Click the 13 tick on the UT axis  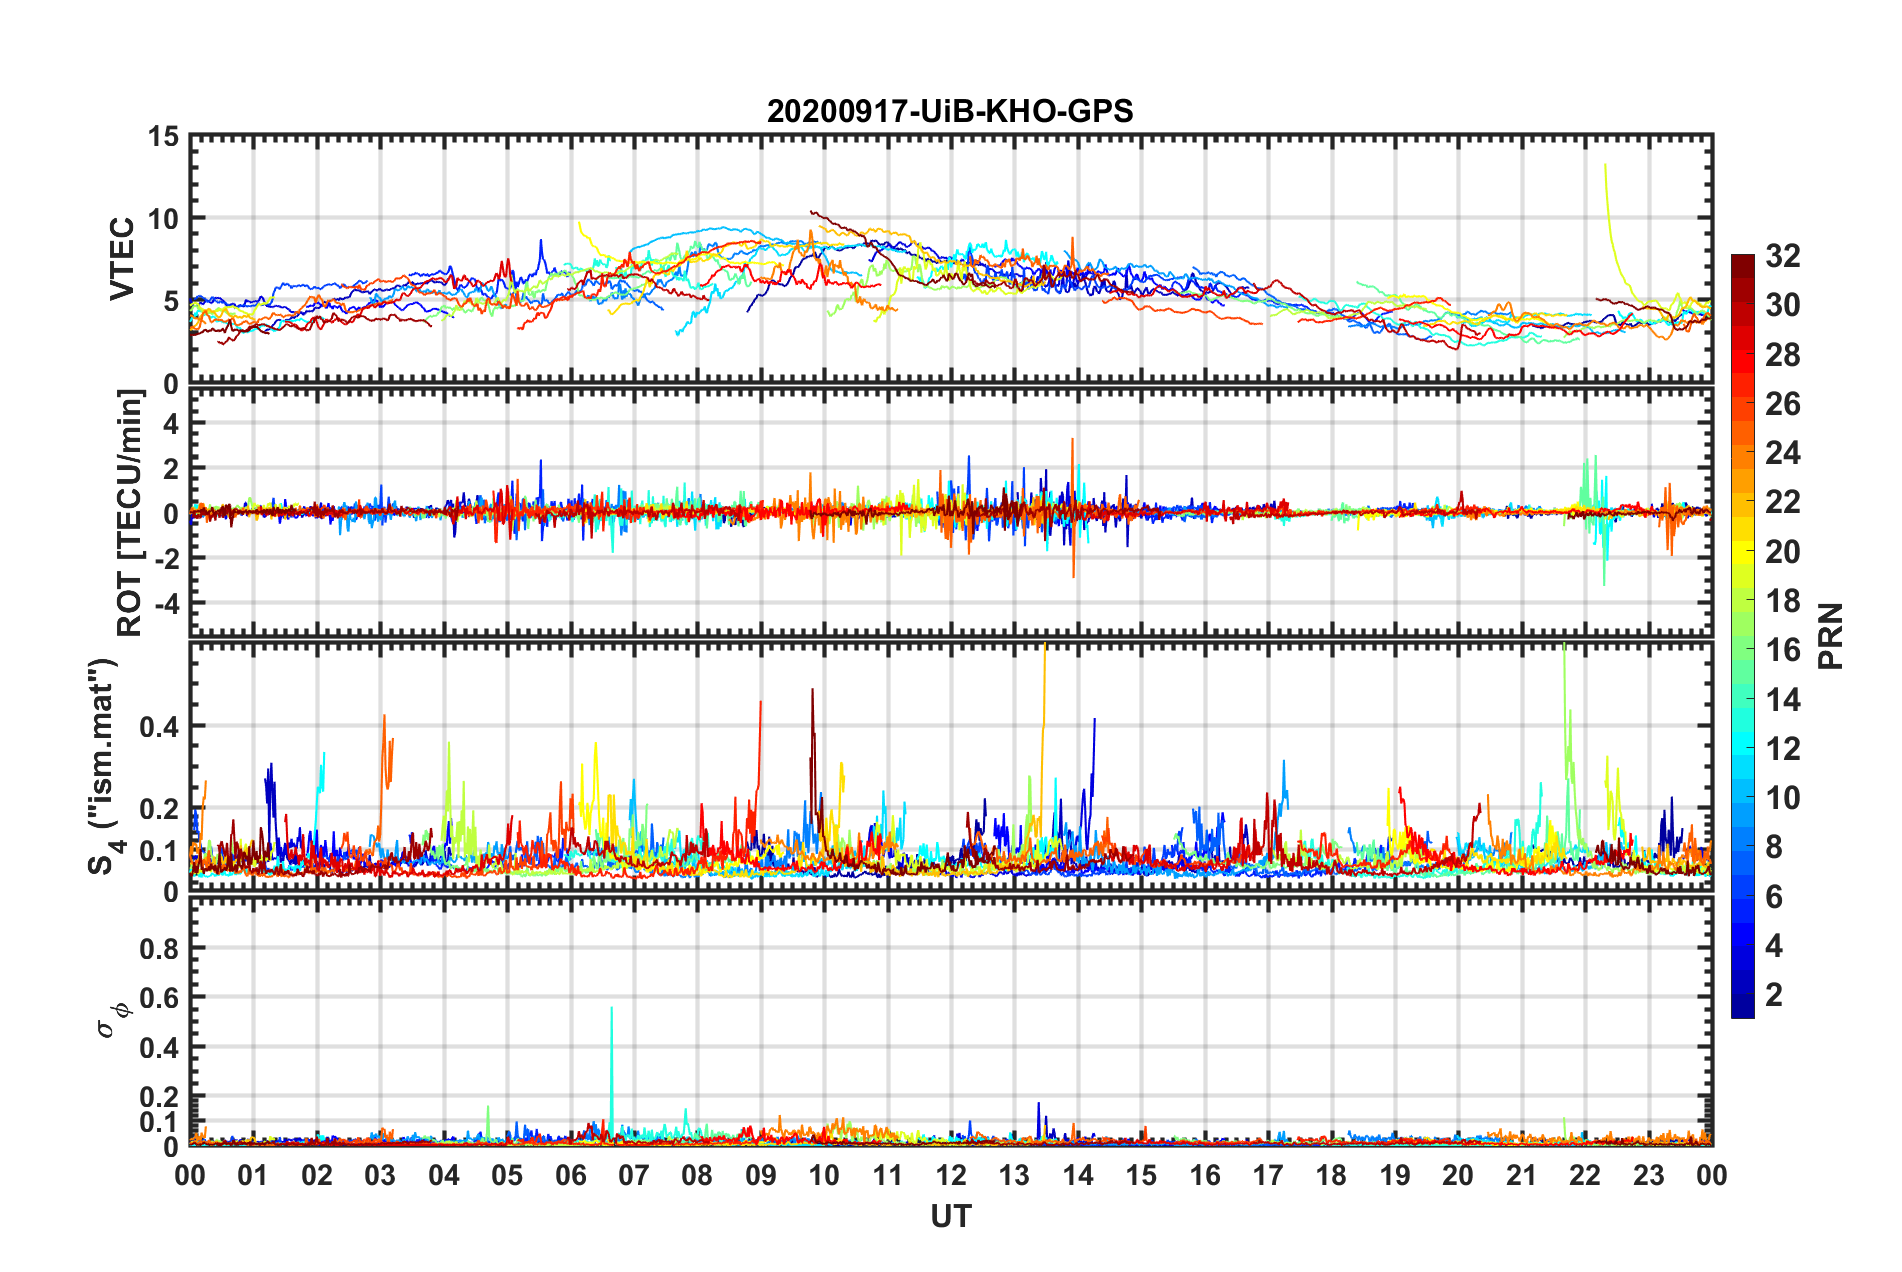click(1014, 1175)
